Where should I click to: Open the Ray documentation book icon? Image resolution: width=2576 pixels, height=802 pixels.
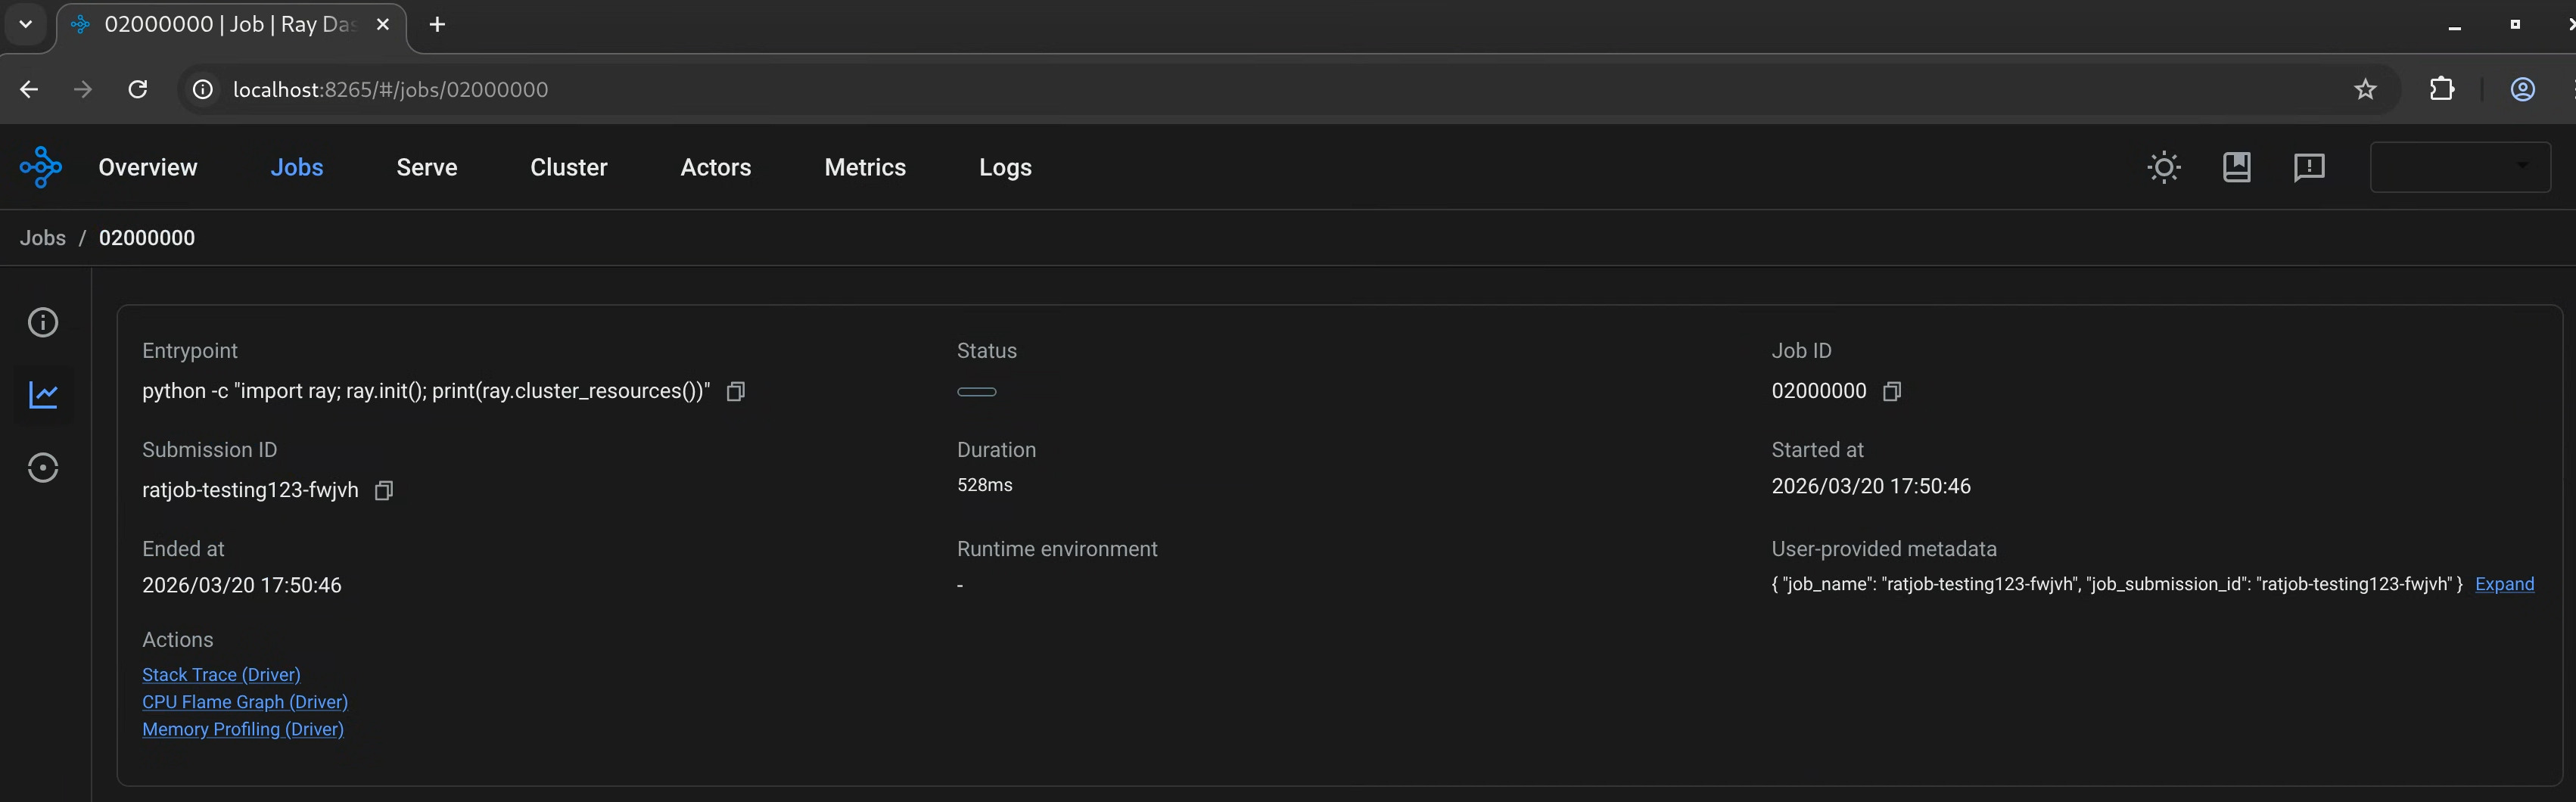(2238, 167)
